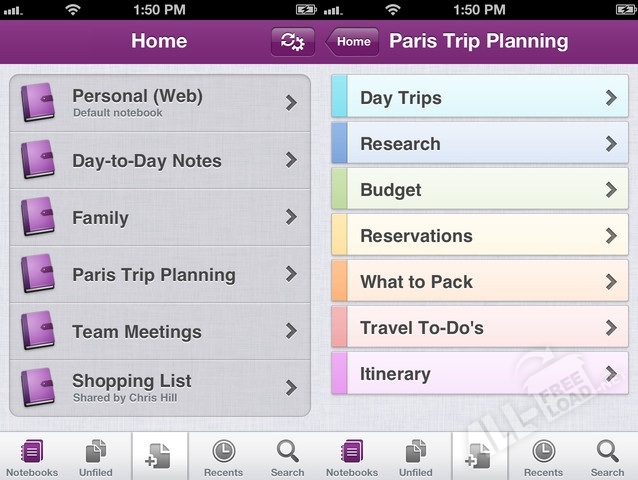
Task: Click the green Budget section color tab
Action: [x=339, y=189]
